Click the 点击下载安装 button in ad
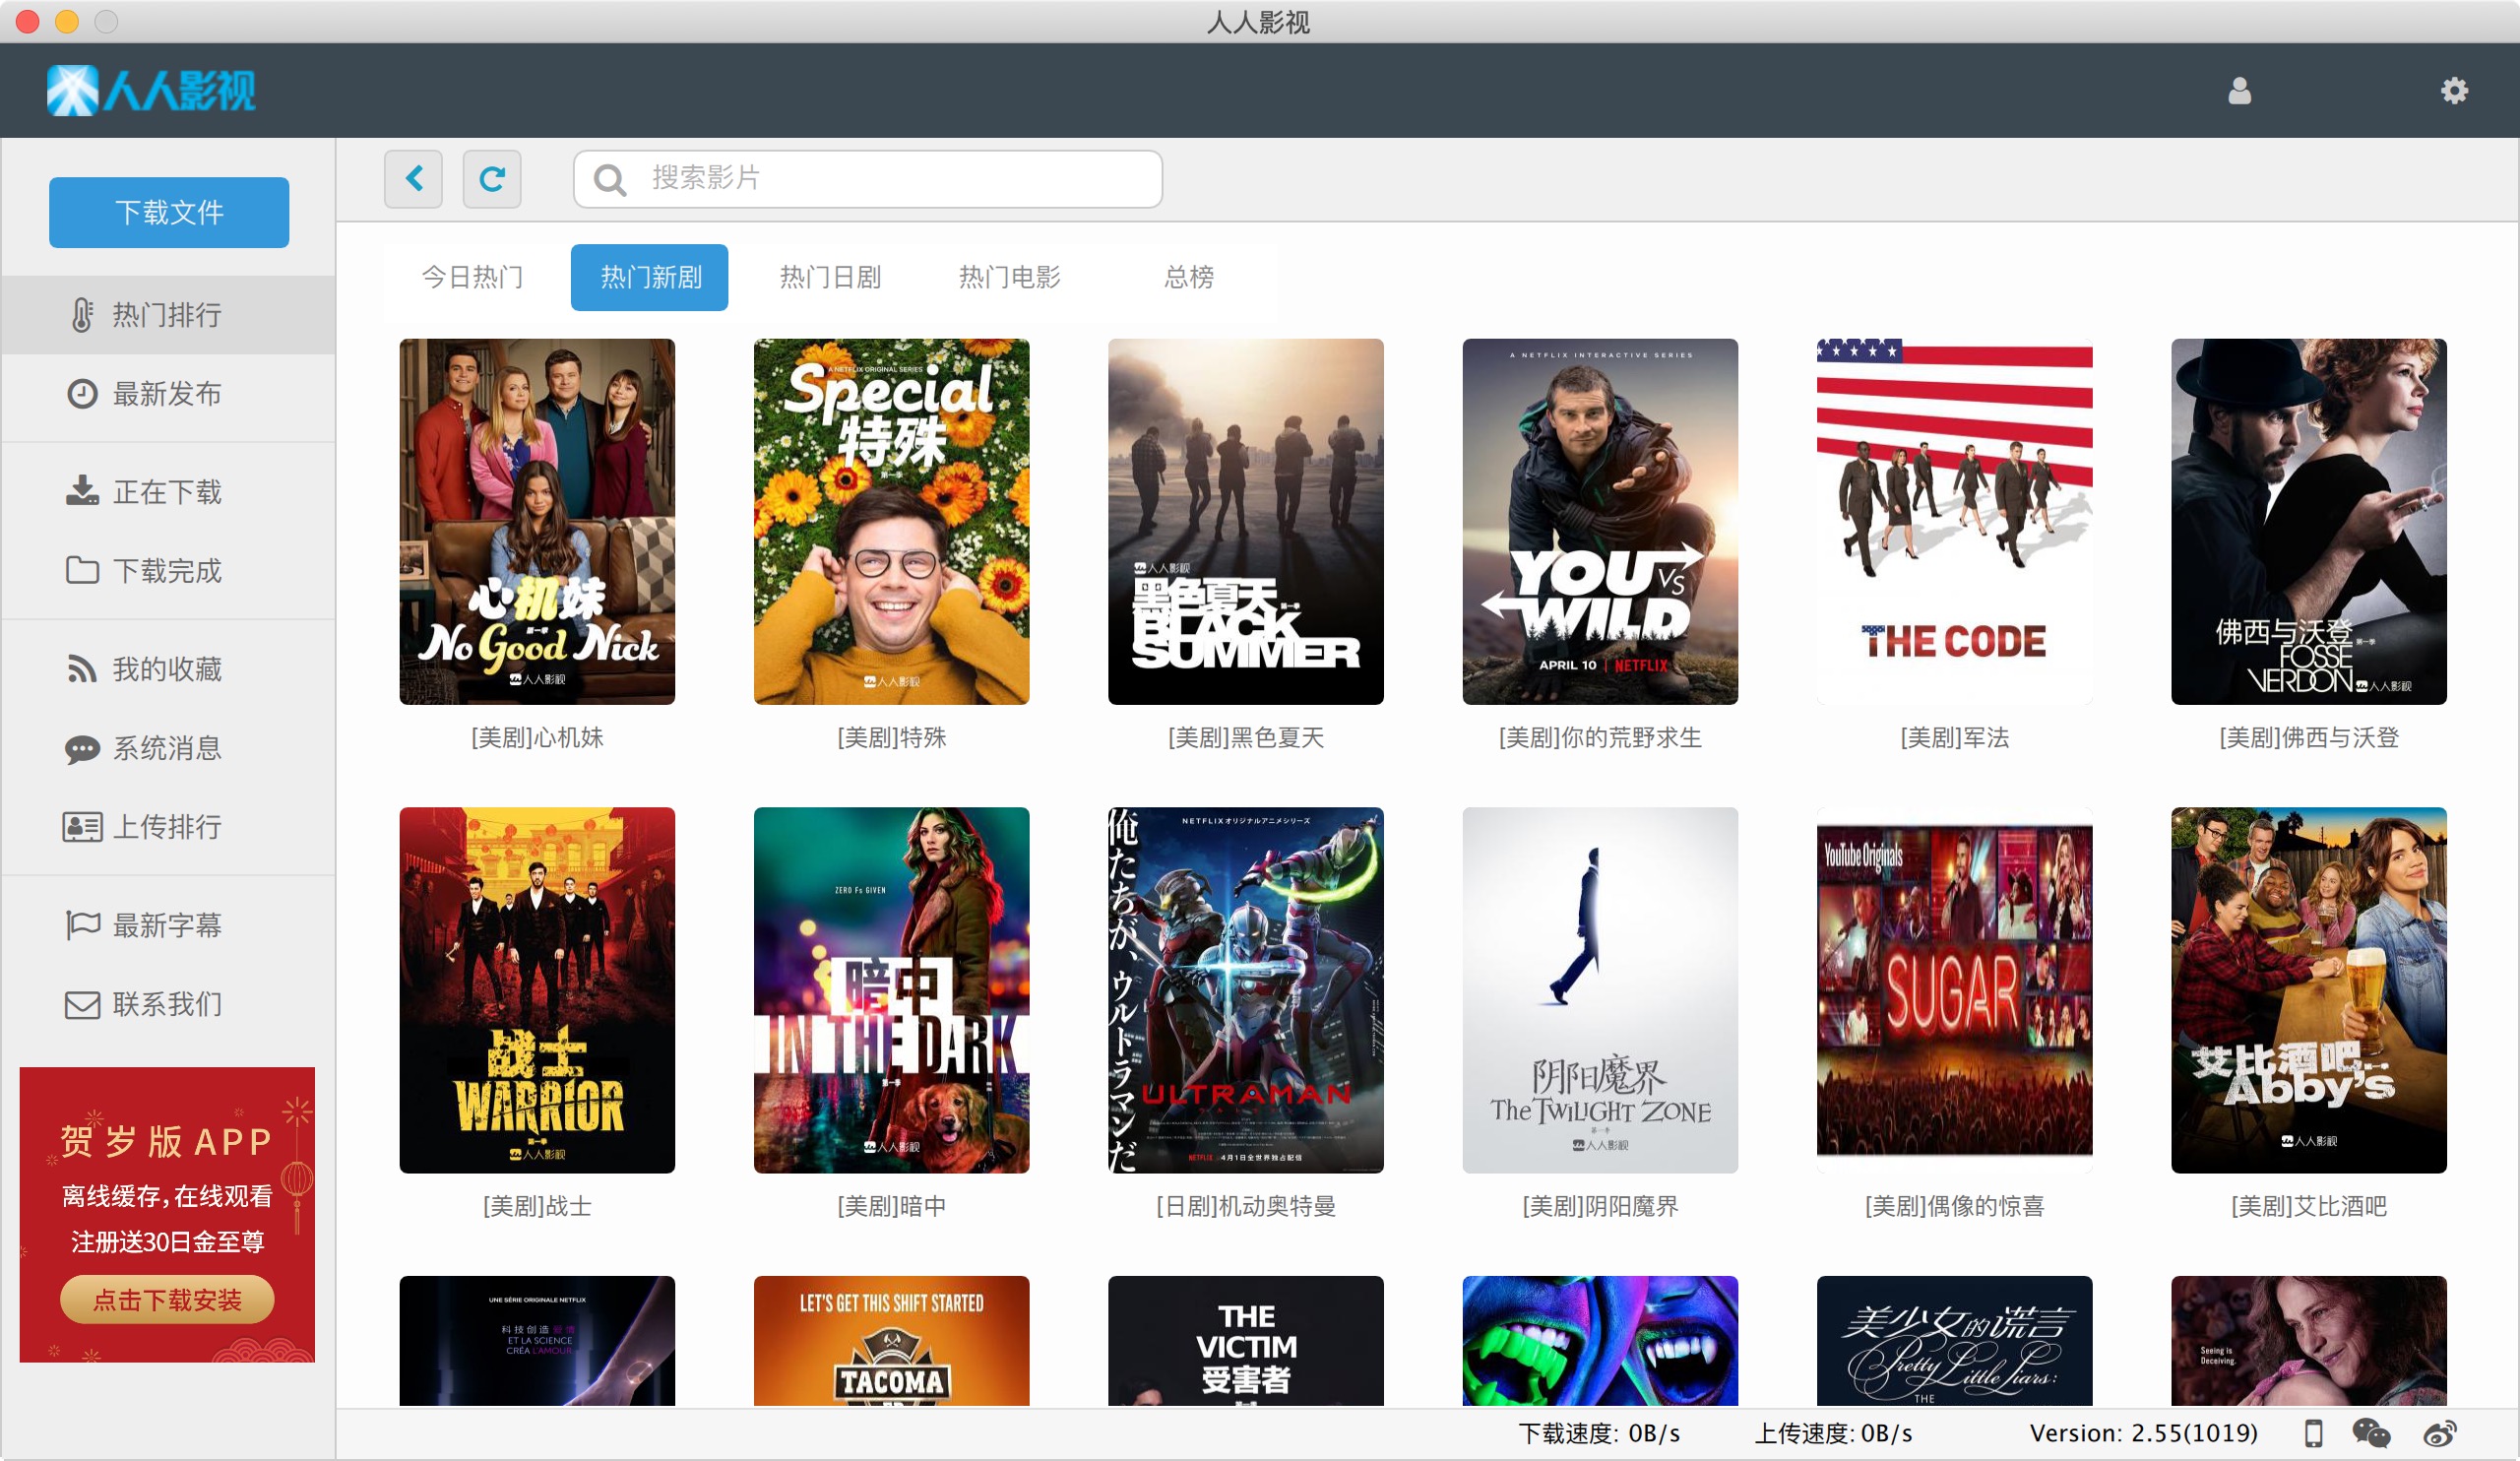 167,1300
